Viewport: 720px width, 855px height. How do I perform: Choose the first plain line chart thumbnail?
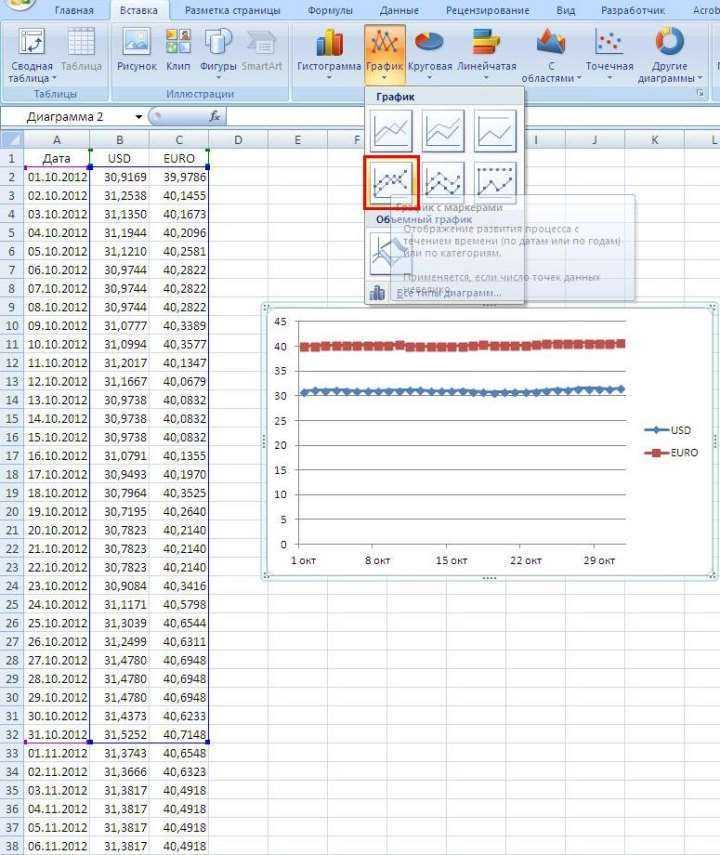pos(391,131)
